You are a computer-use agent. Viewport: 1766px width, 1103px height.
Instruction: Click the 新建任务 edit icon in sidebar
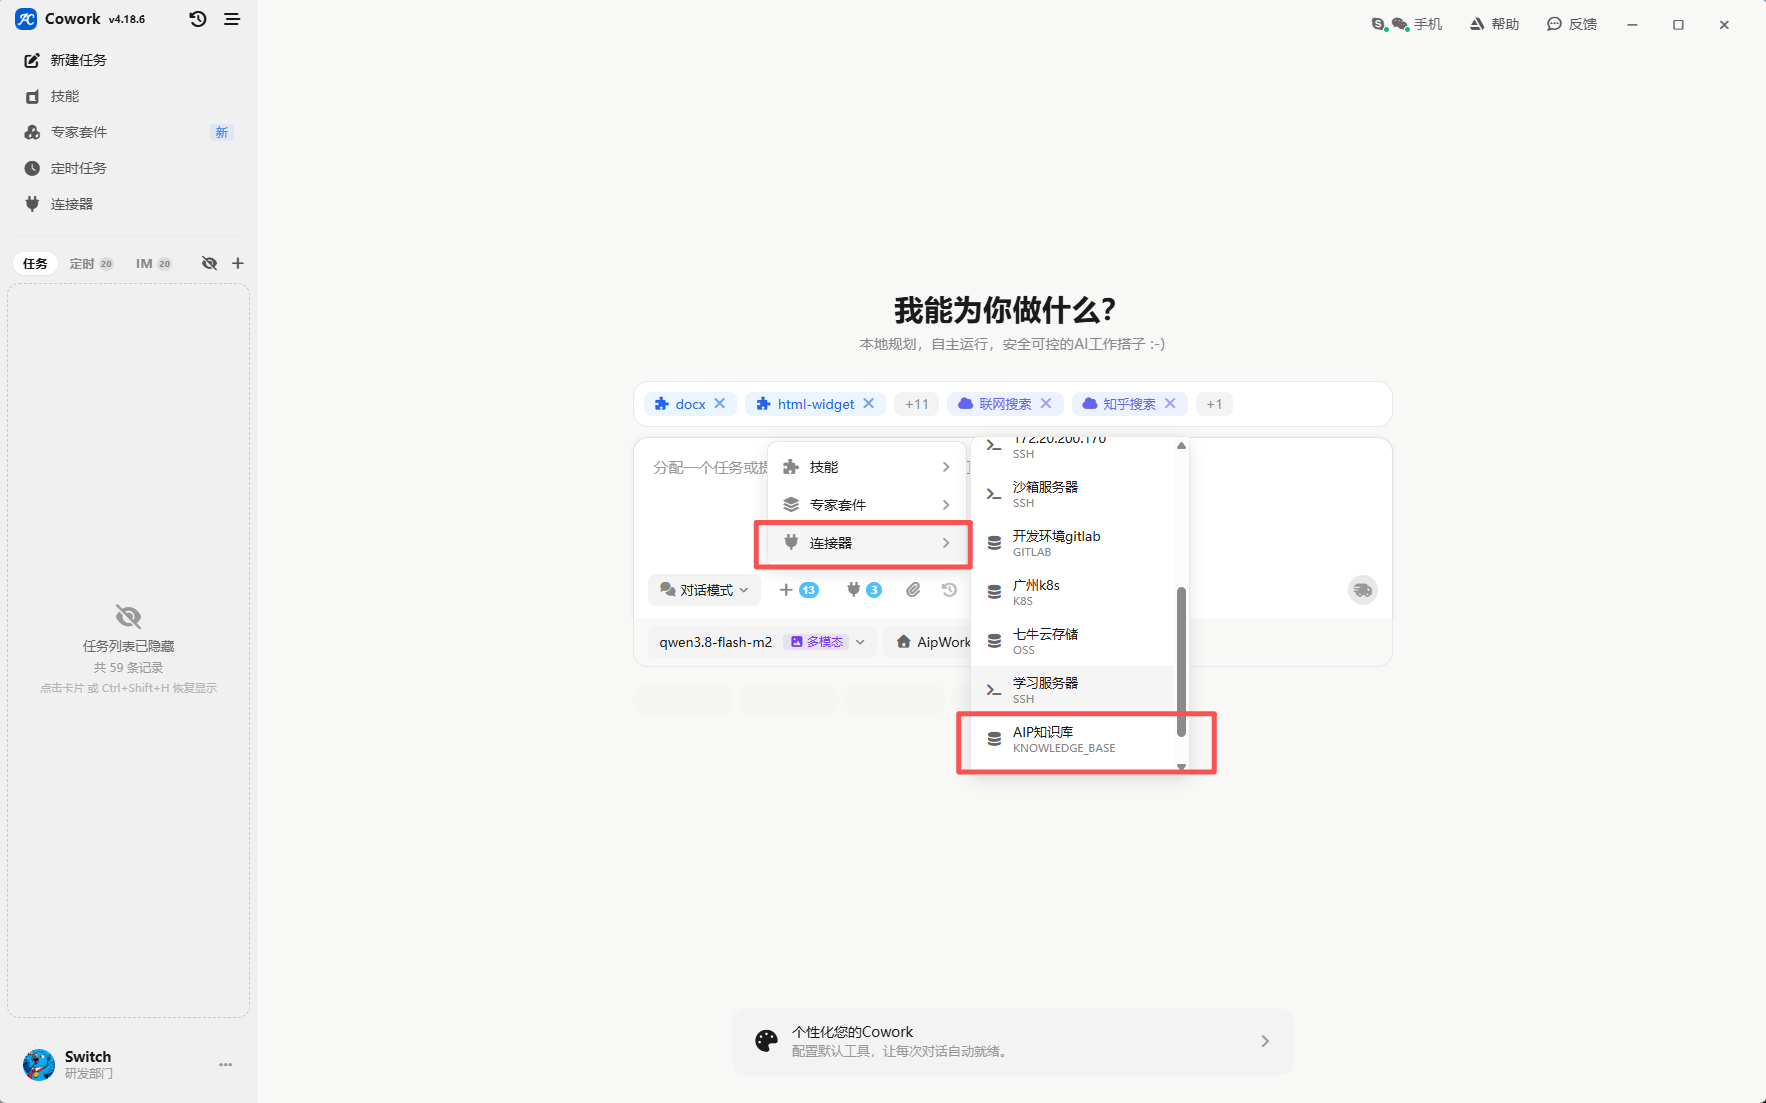coord(32,60)
